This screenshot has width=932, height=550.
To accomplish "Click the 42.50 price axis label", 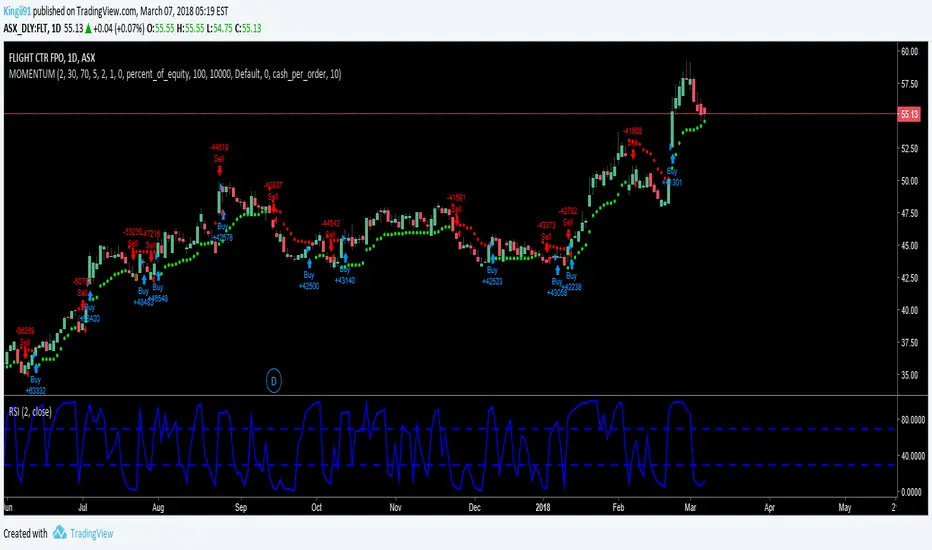I will (909, 278).
